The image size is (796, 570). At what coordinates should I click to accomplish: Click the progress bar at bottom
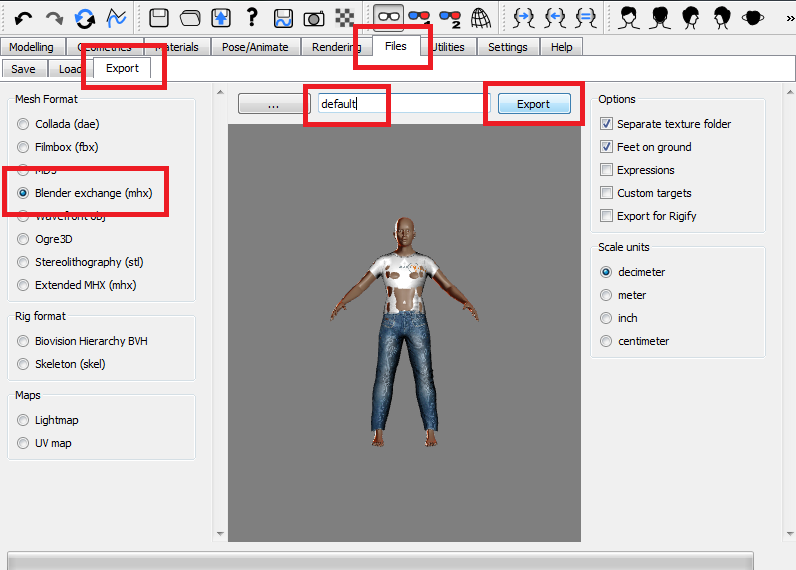[380, 560]
